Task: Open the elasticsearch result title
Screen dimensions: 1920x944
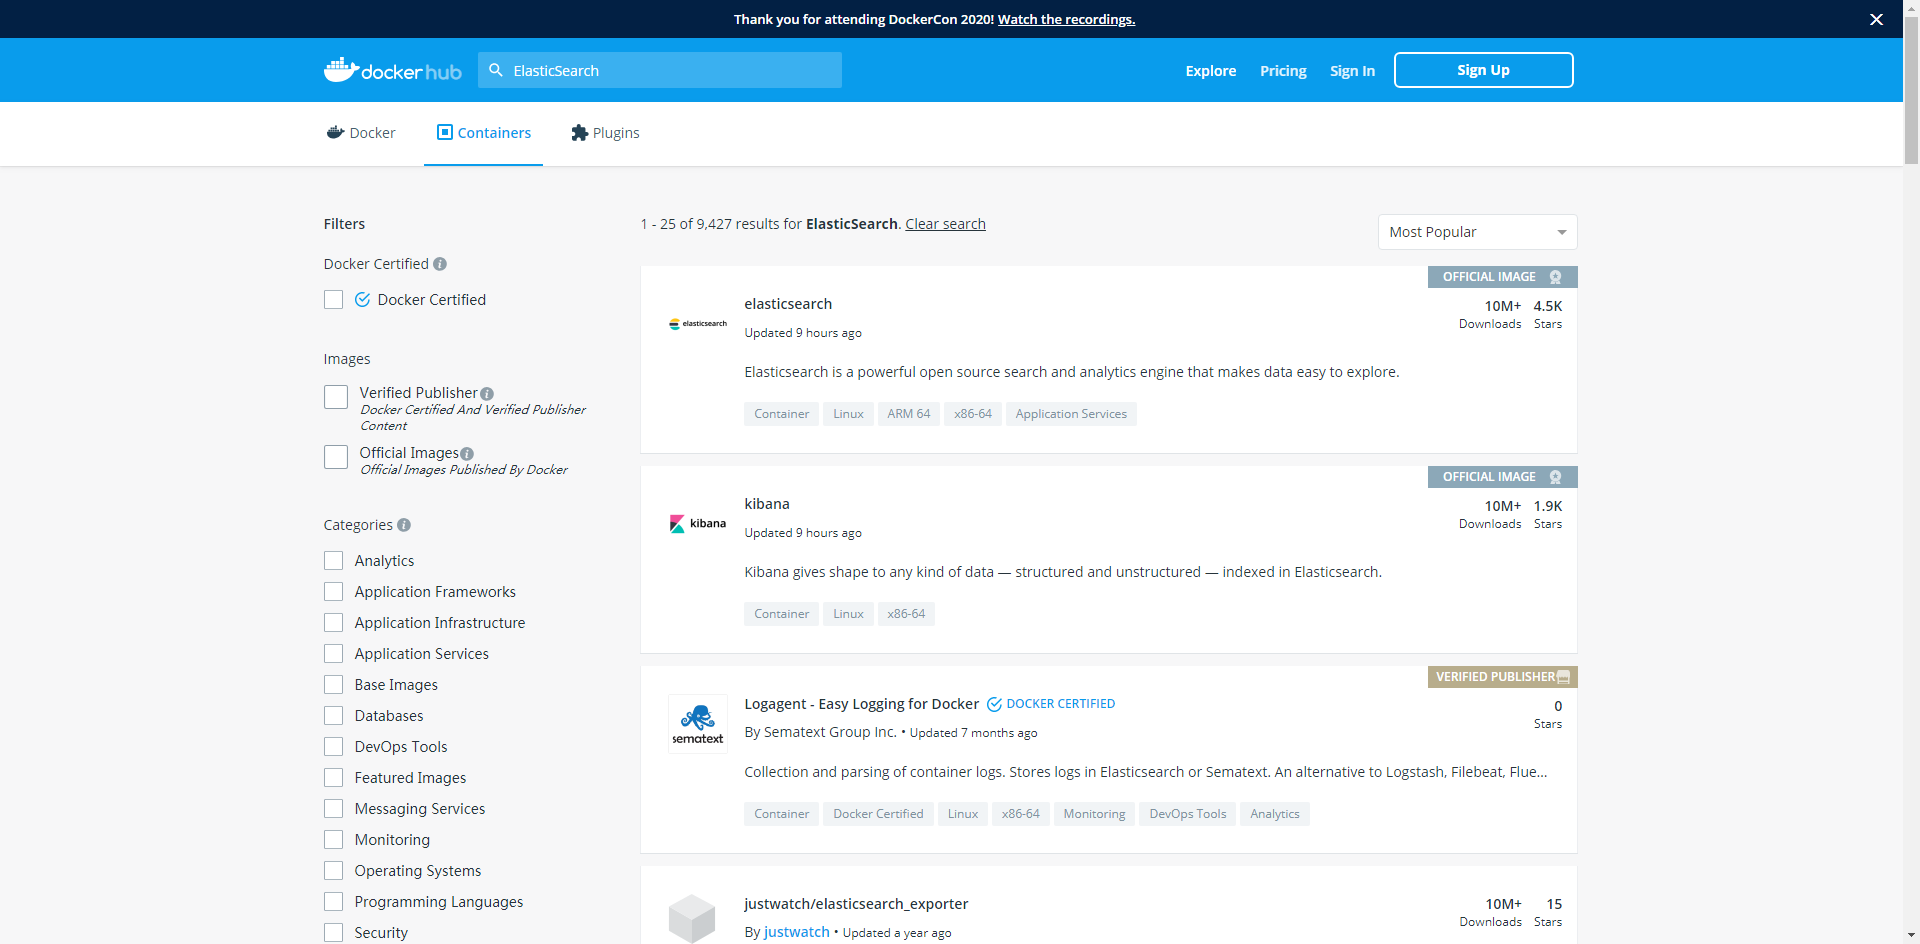Action: click(x=788, y=304)
